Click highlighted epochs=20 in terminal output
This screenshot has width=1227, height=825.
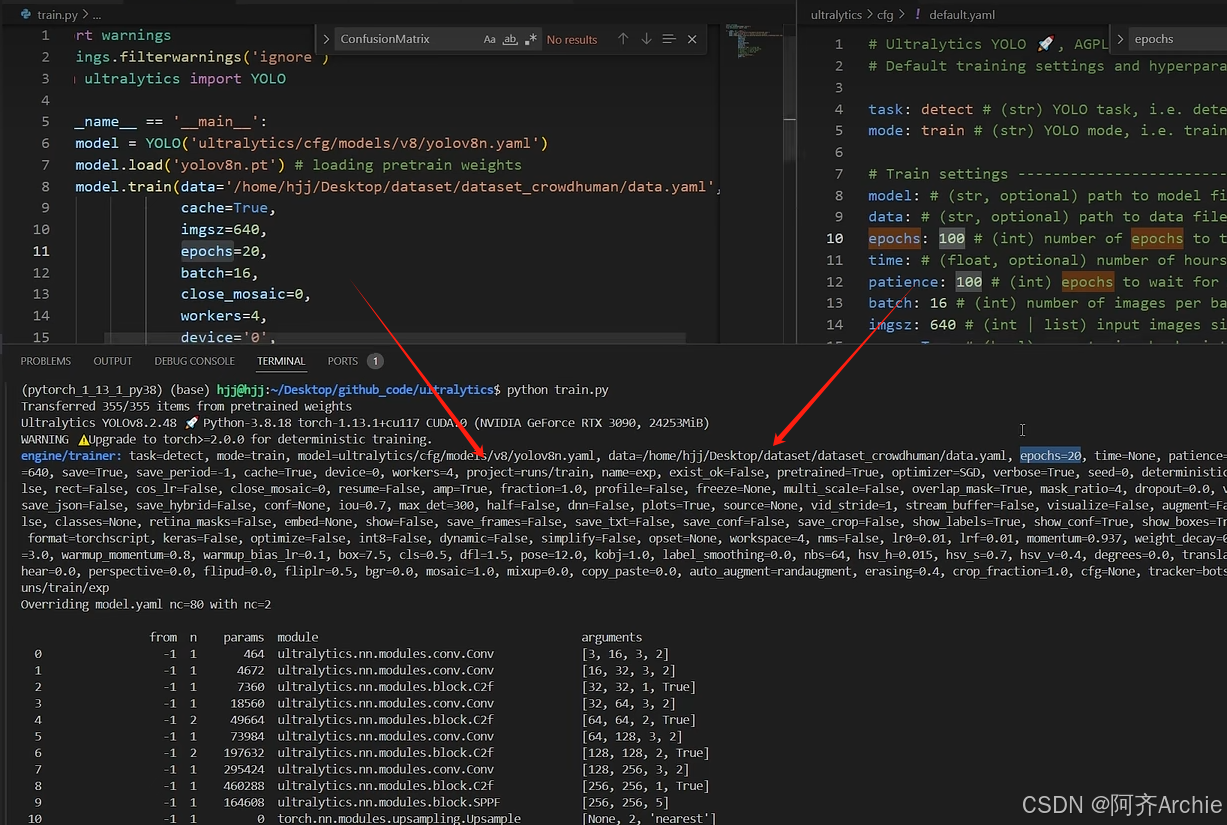click(x=1050, y=455)
